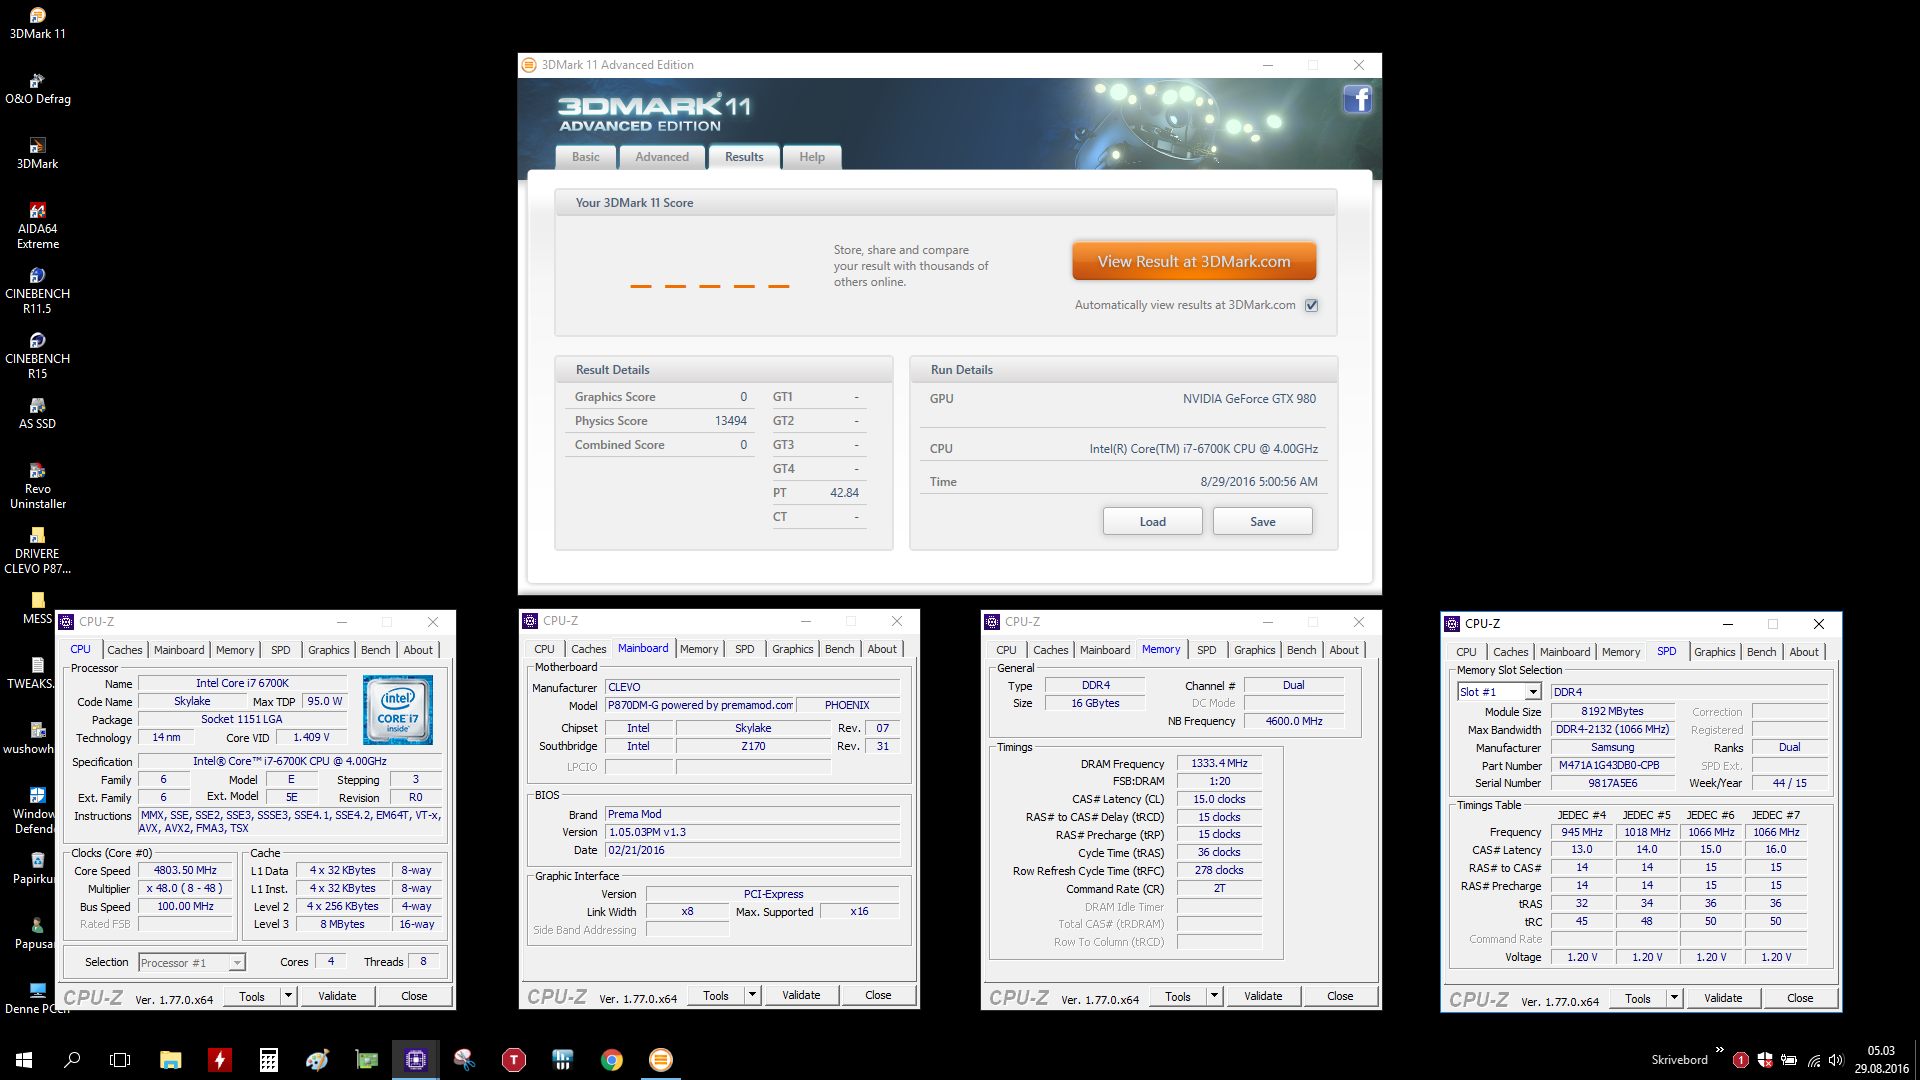The image size is (1920, 1080).
Task: Open Revo Uninstaller desktop icon
Action: tap(37, 485)
